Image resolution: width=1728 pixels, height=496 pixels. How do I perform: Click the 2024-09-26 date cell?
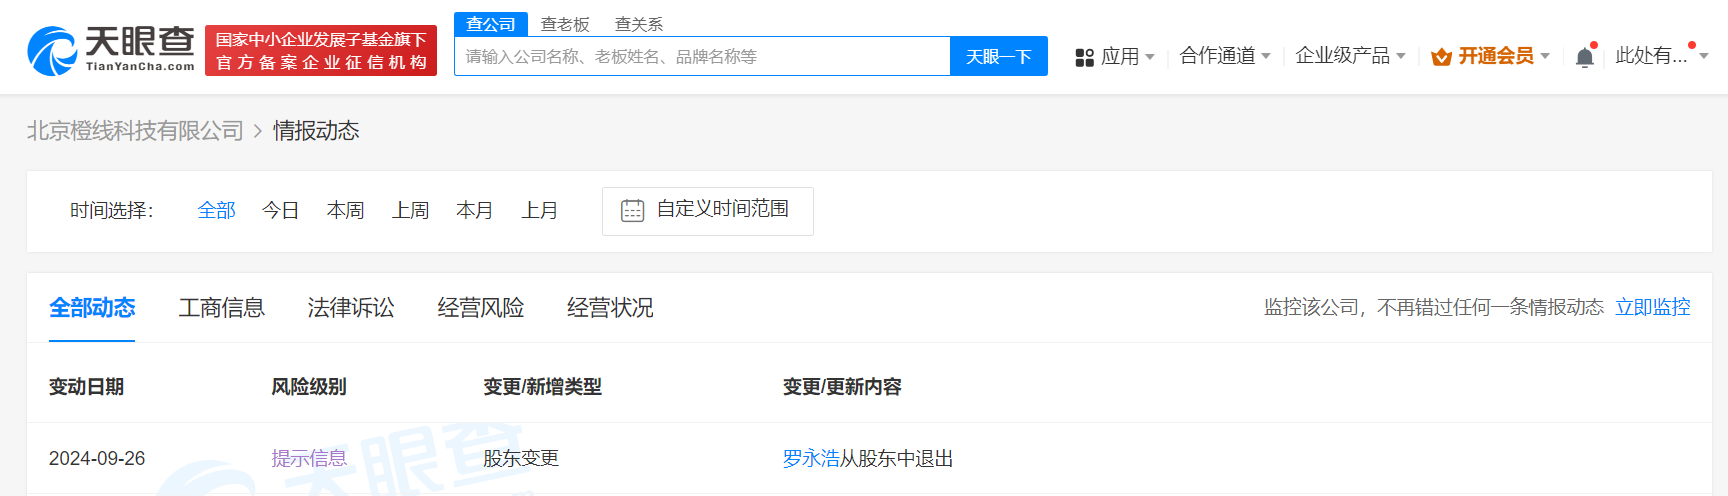pos(97,458)
